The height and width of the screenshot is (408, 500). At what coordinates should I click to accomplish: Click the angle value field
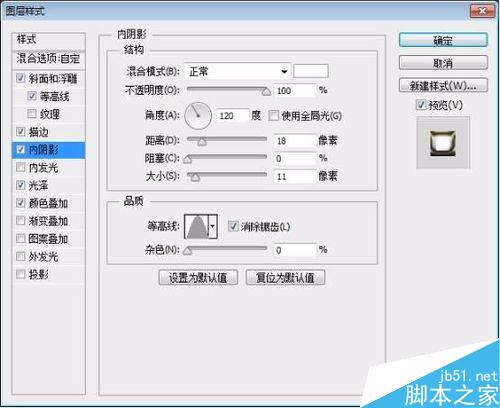pos(233,116)
